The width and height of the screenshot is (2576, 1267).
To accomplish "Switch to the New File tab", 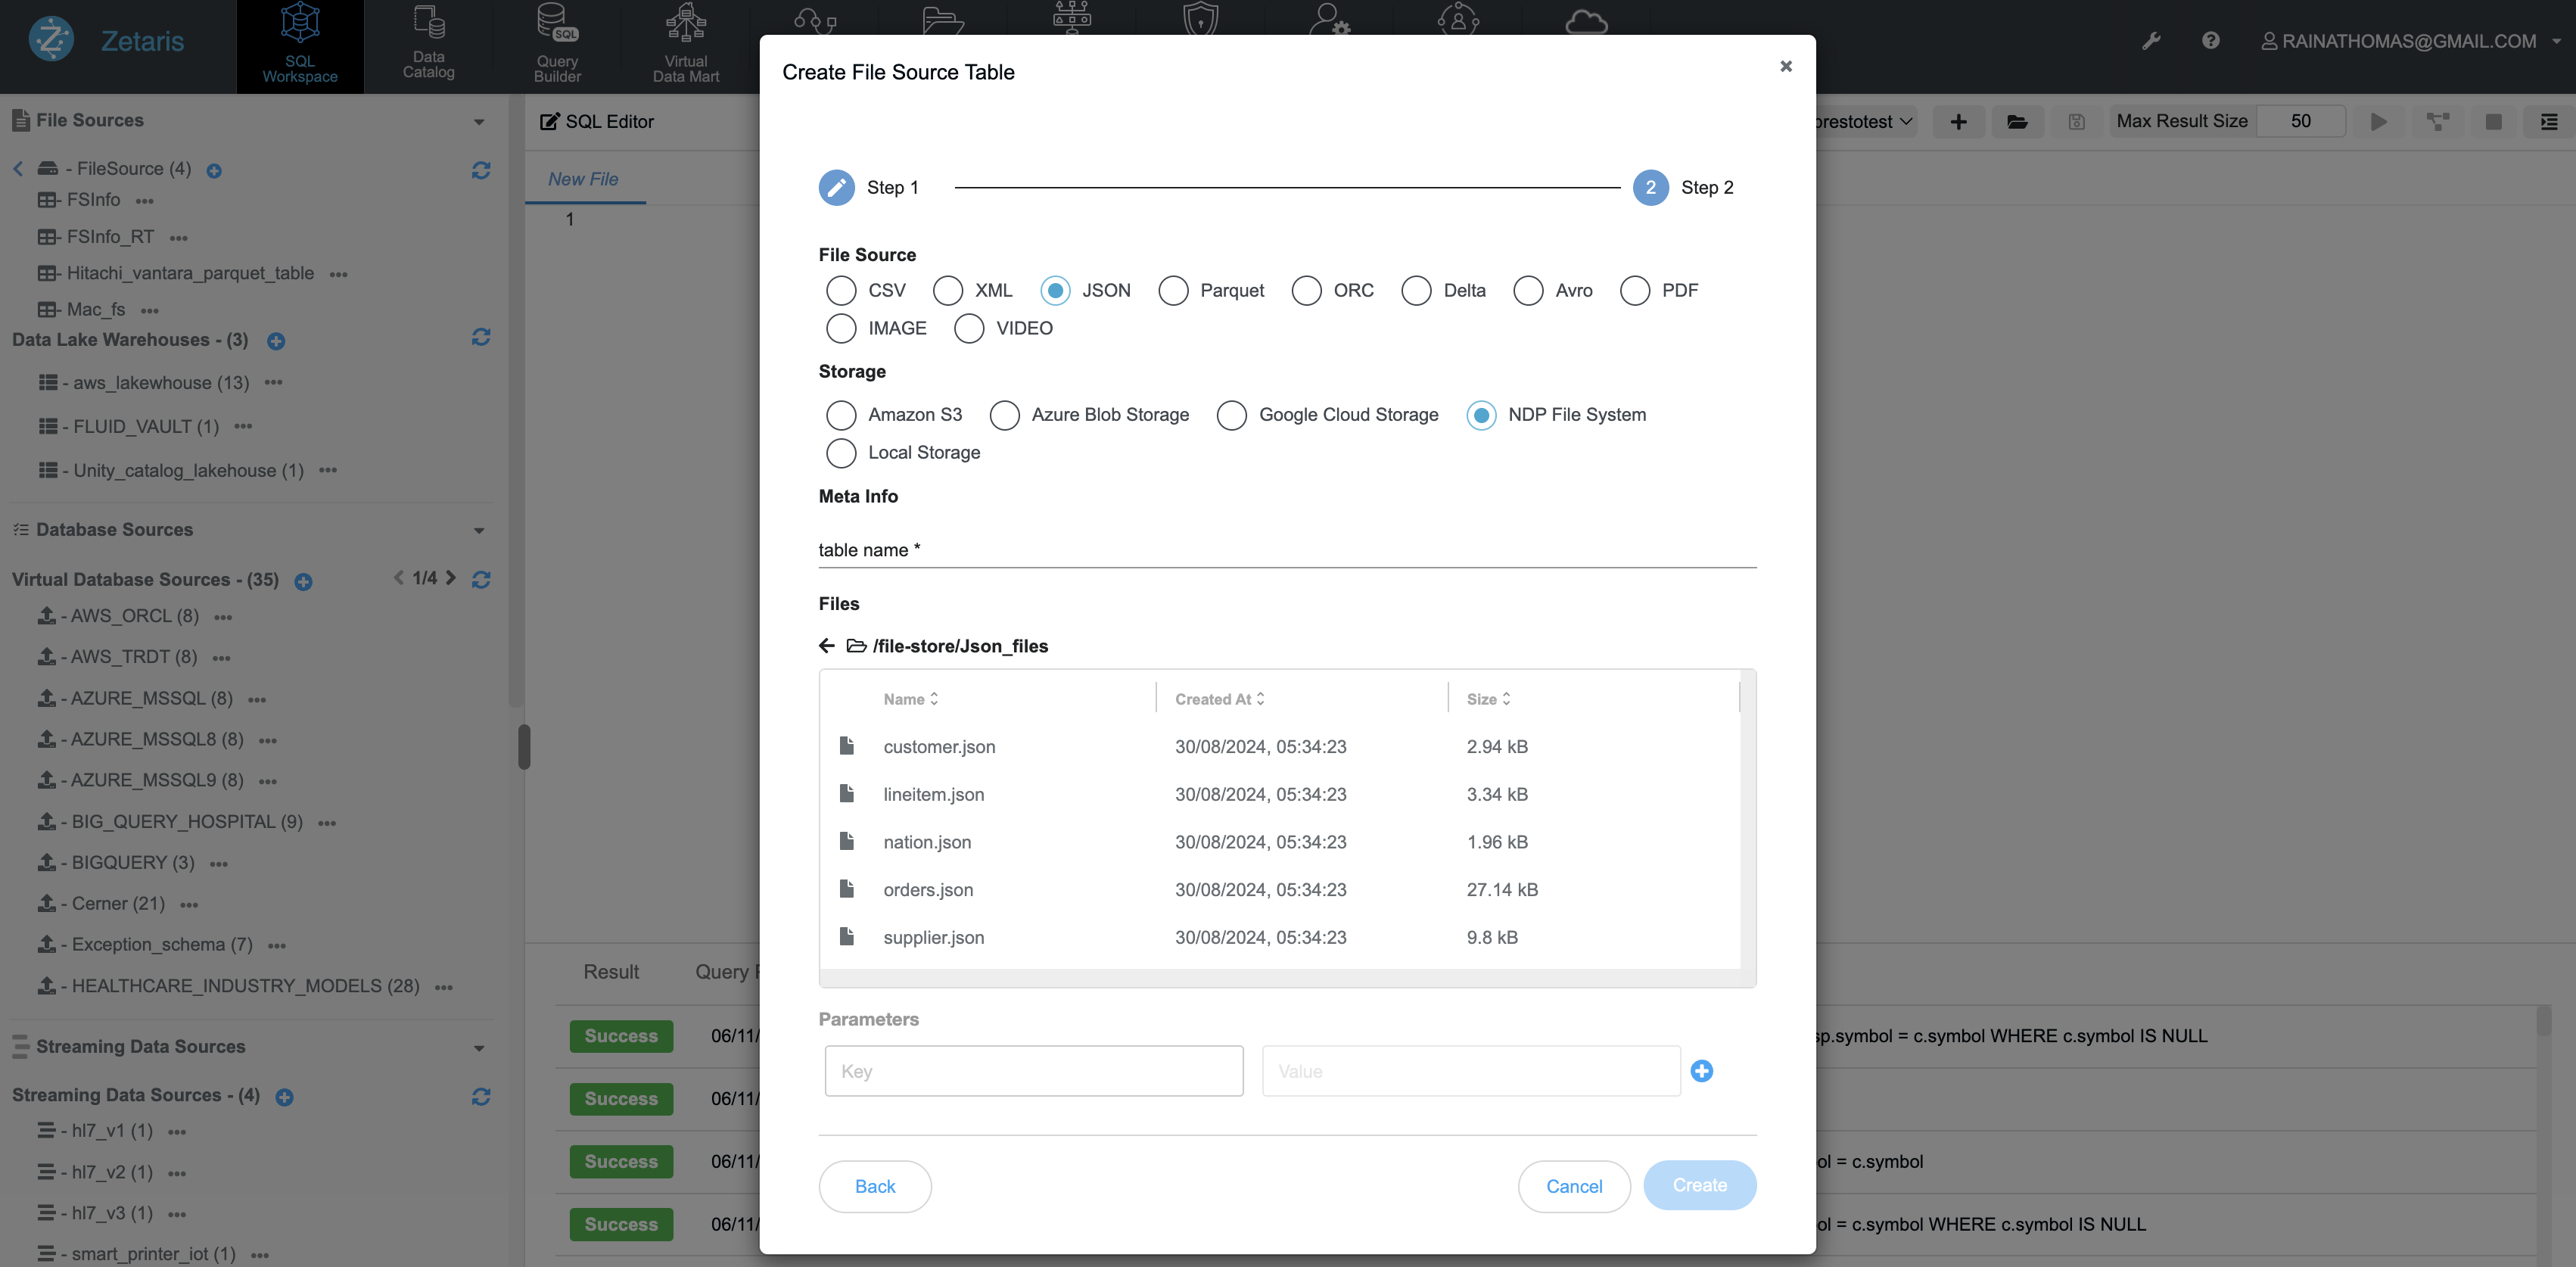I will pyautogui.click(x=583, y=179).
